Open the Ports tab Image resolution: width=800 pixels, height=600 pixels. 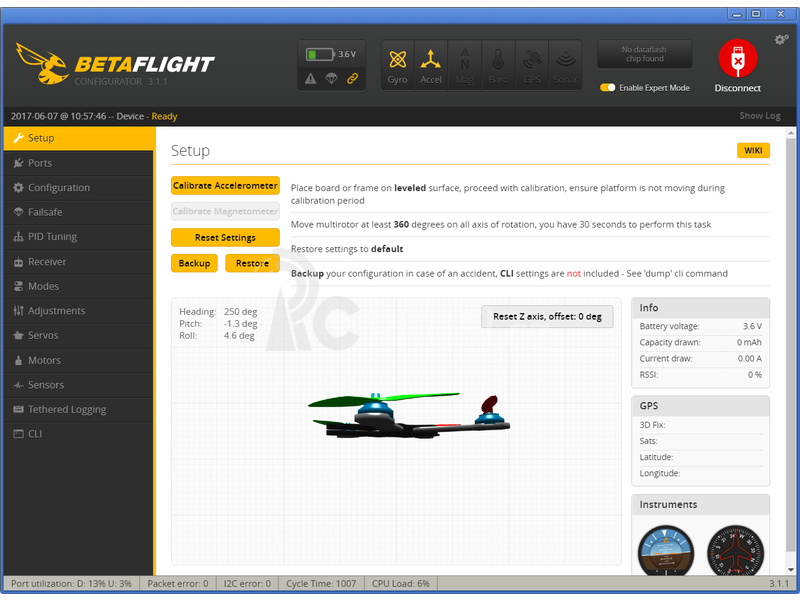click(79, 163)
